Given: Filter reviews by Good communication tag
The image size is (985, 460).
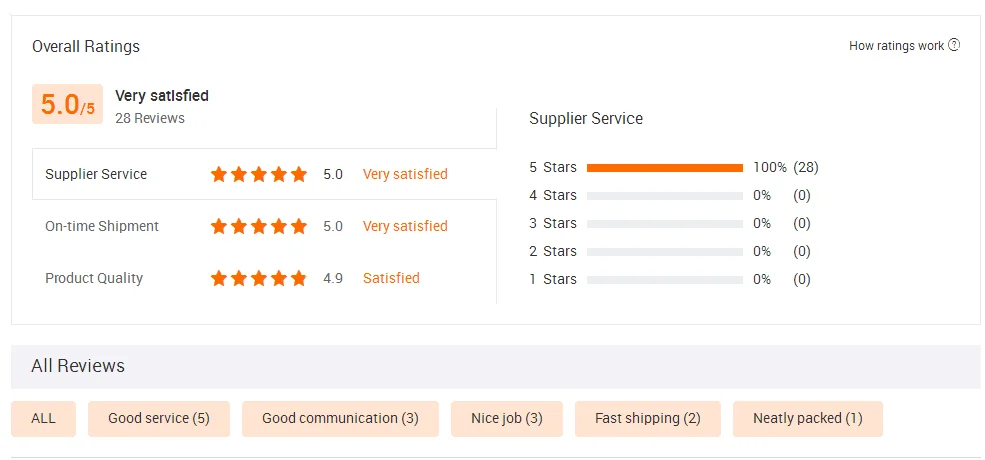Looking at the screenshot, I should click(340, 418).
